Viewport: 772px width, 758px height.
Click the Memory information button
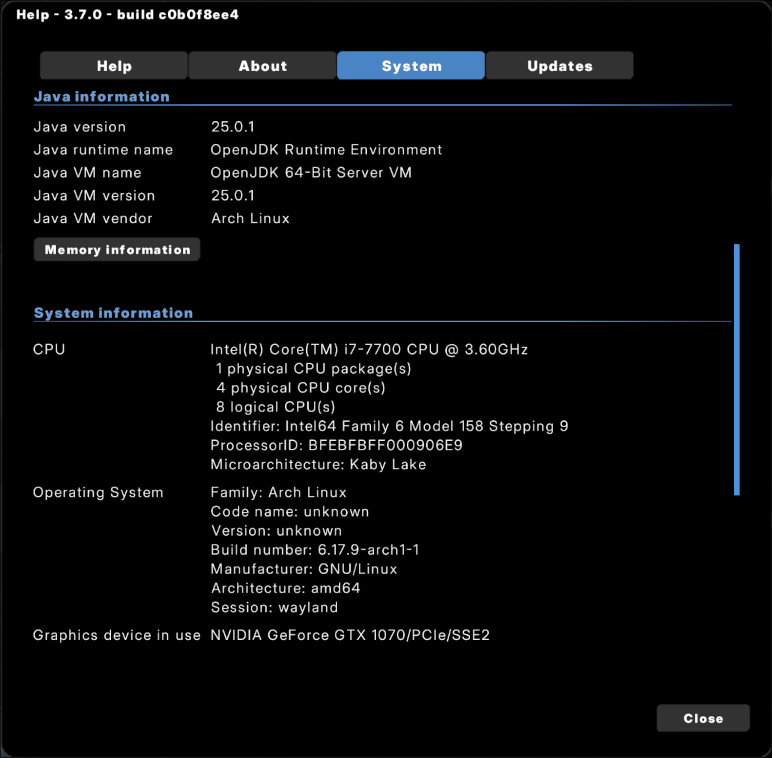(117, 250)
